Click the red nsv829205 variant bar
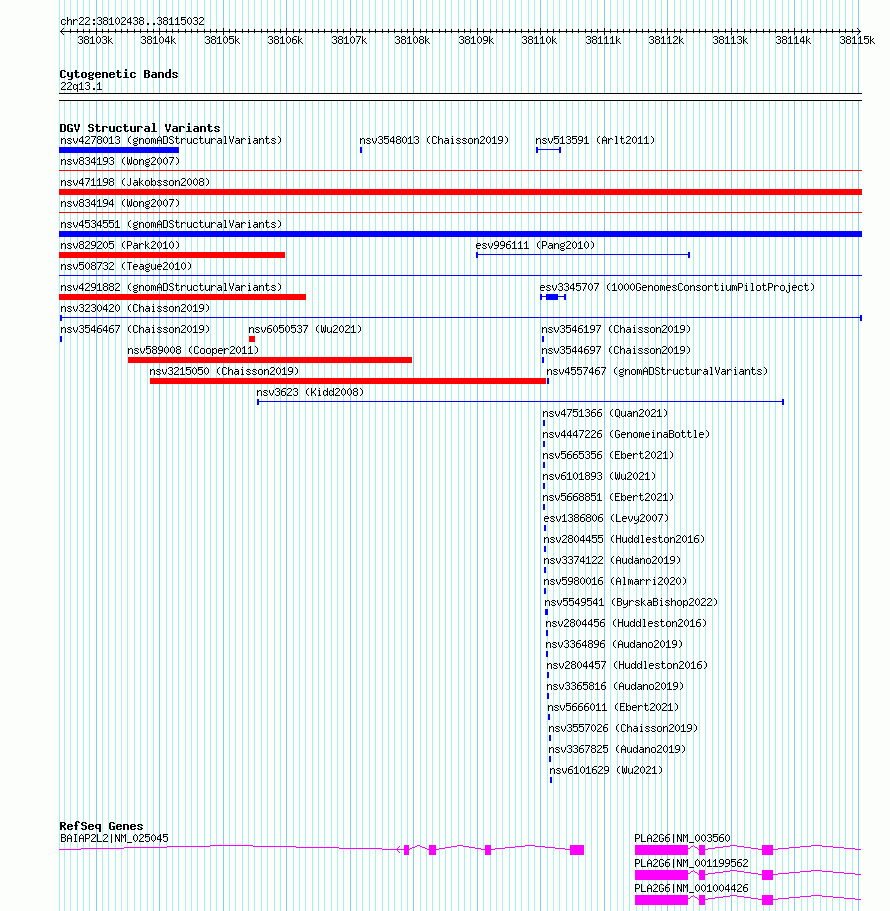Viewport: 890px width, 911px height. [x=172, y=254]
